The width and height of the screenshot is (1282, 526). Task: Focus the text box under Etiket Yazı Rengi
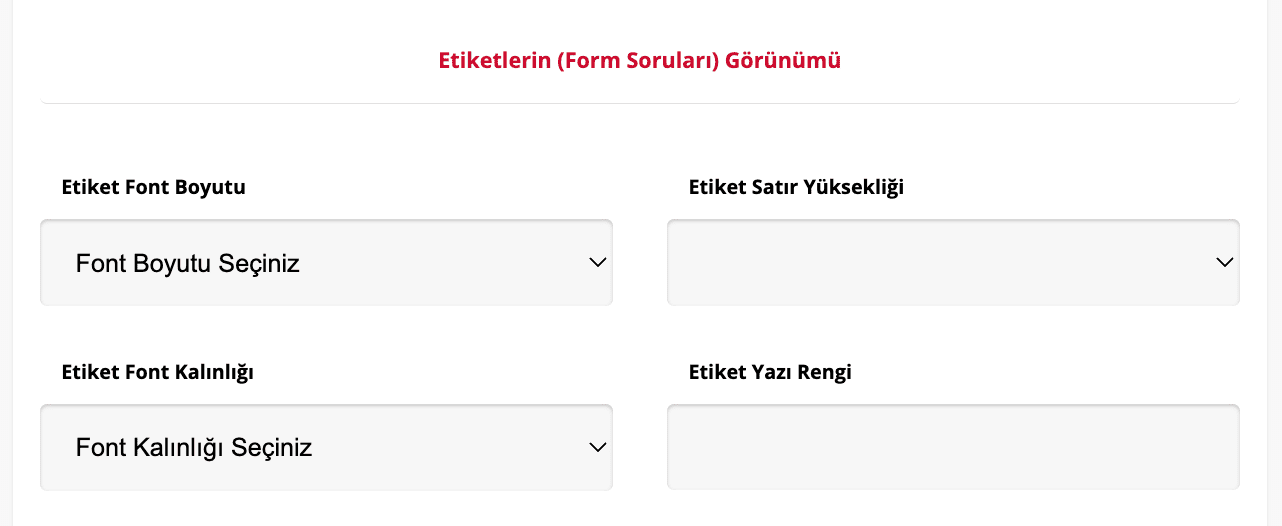click(953, 447)
